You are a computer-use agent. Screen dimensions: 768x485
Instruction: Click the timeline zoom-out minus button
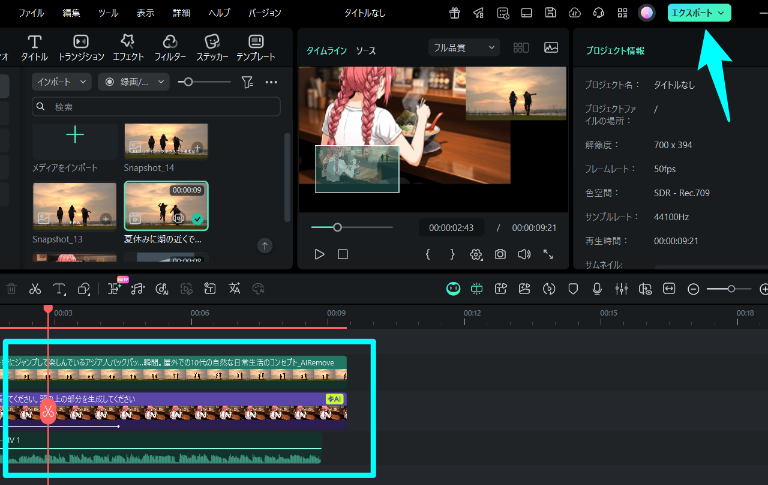coord(693,289)
